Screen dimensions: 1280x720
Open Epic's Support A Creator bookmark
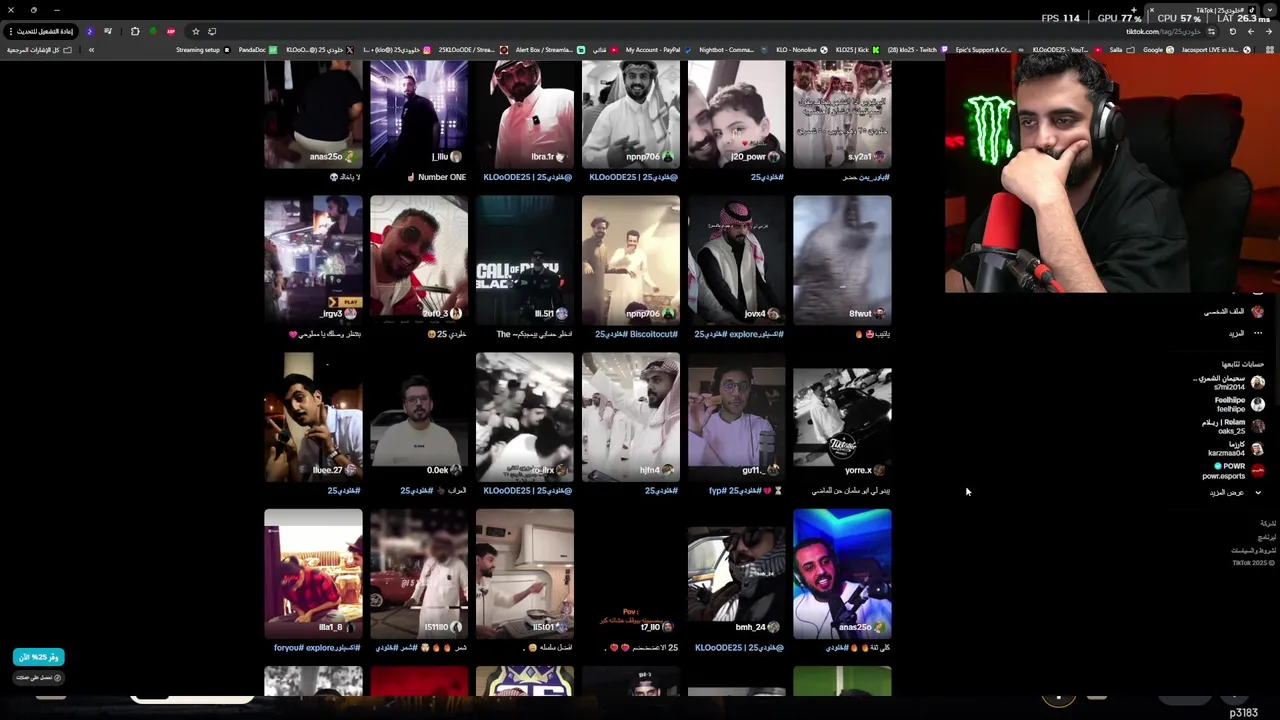[990, 50]
